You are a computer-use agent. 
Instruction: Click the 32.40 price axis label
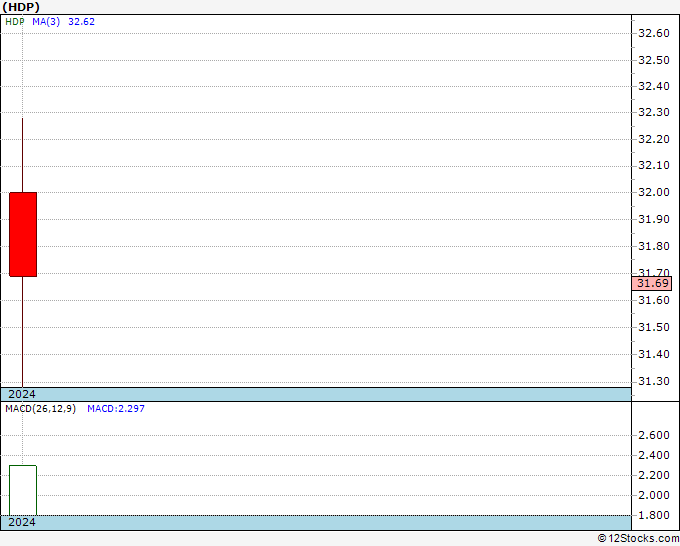click(x=654, y=86)
